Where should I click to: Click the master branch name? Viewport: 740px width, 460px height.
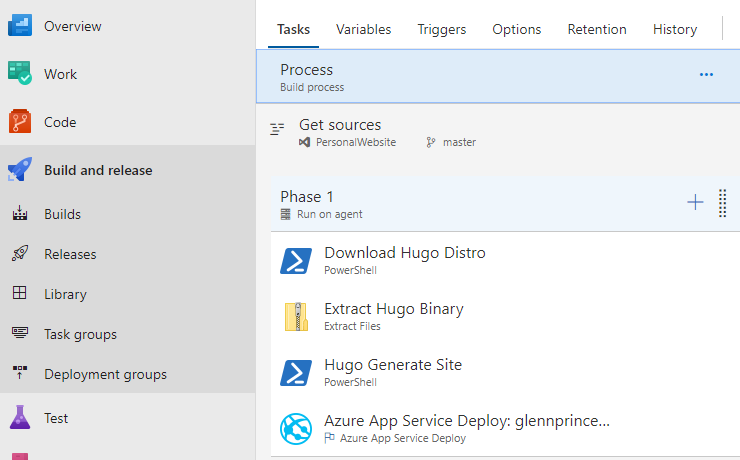pos(459,142)
